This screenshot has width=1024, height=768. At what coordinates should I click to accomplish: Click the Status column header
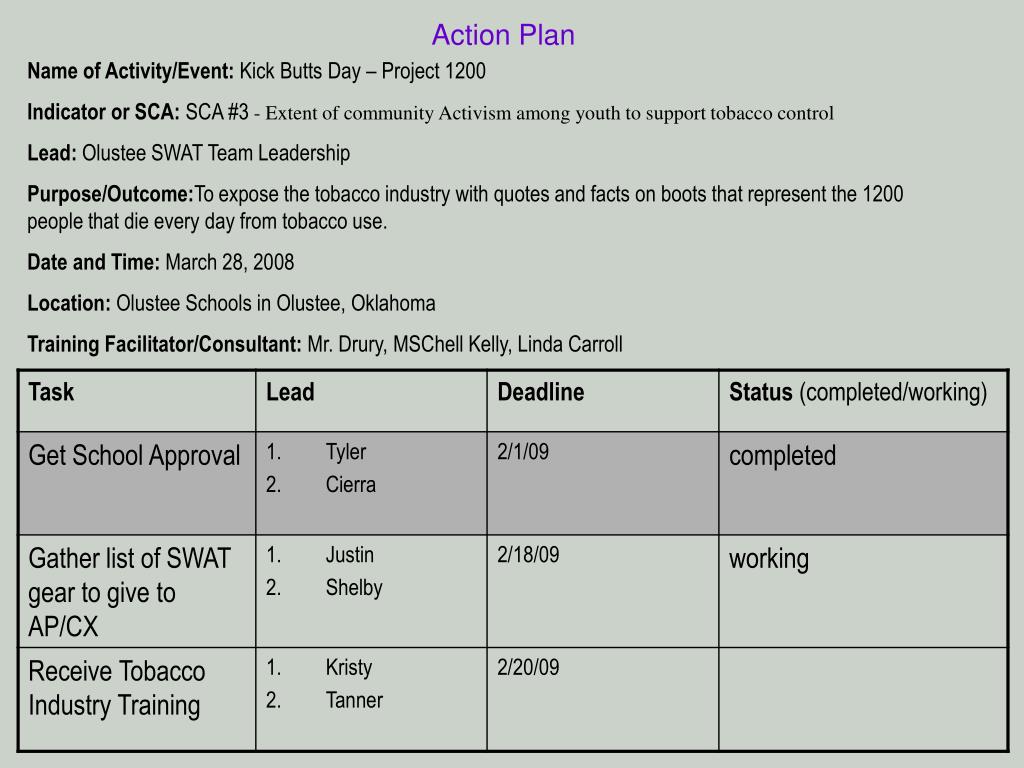(x=858, y=393)
